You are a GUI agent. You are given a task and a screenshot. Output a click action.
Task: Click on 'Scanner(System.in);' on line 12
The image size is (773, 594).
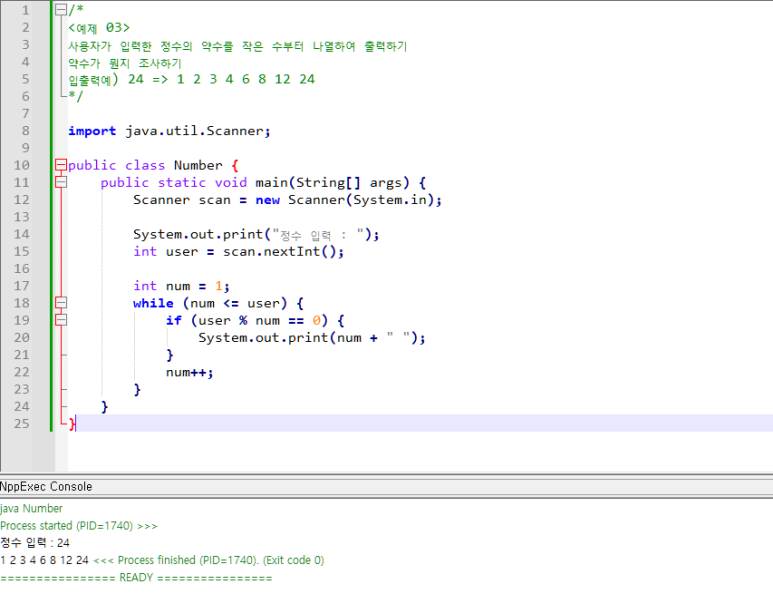[365, 200]
